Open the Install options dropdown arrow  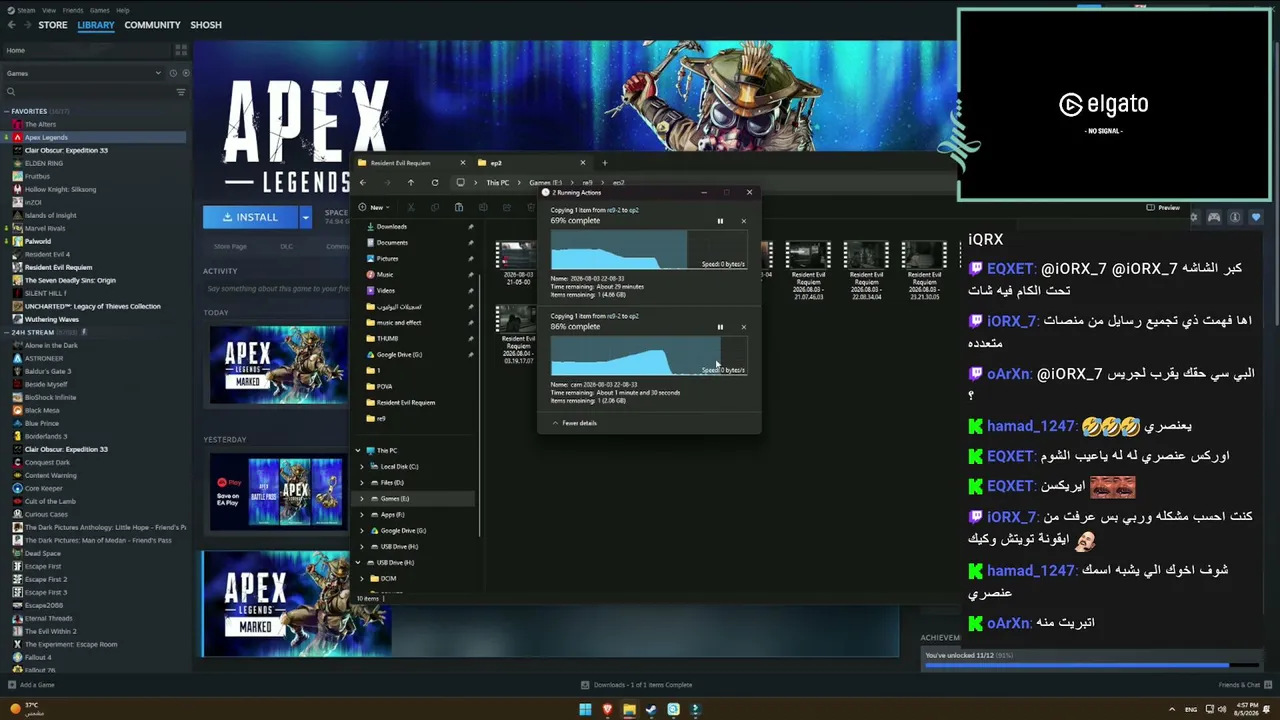[305, 217]
